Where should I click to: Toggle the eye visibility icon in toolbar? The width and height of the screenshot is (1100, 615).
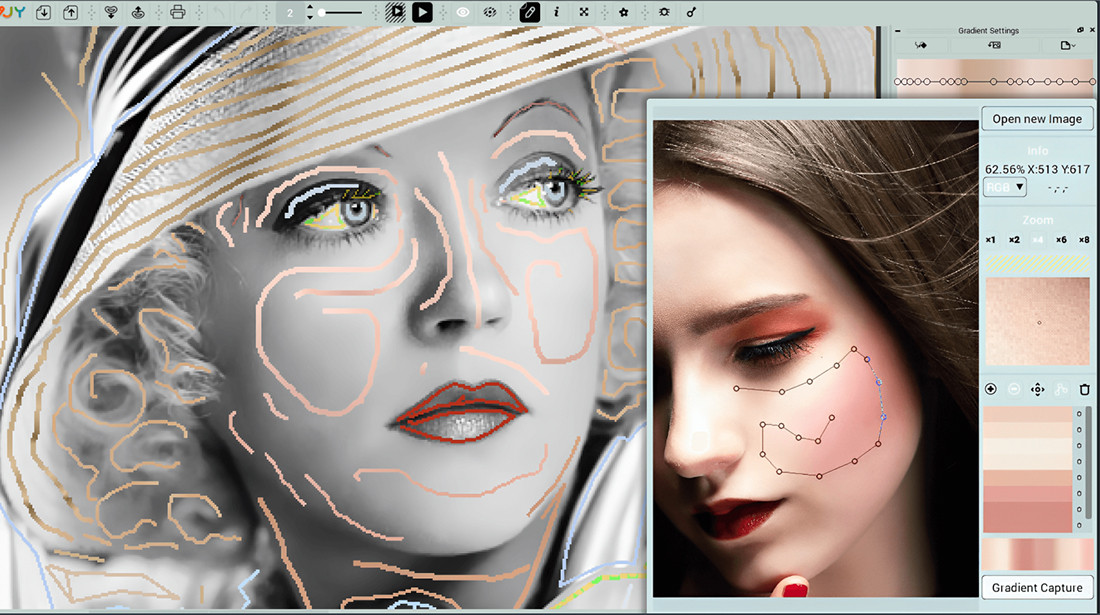(463, 12)
